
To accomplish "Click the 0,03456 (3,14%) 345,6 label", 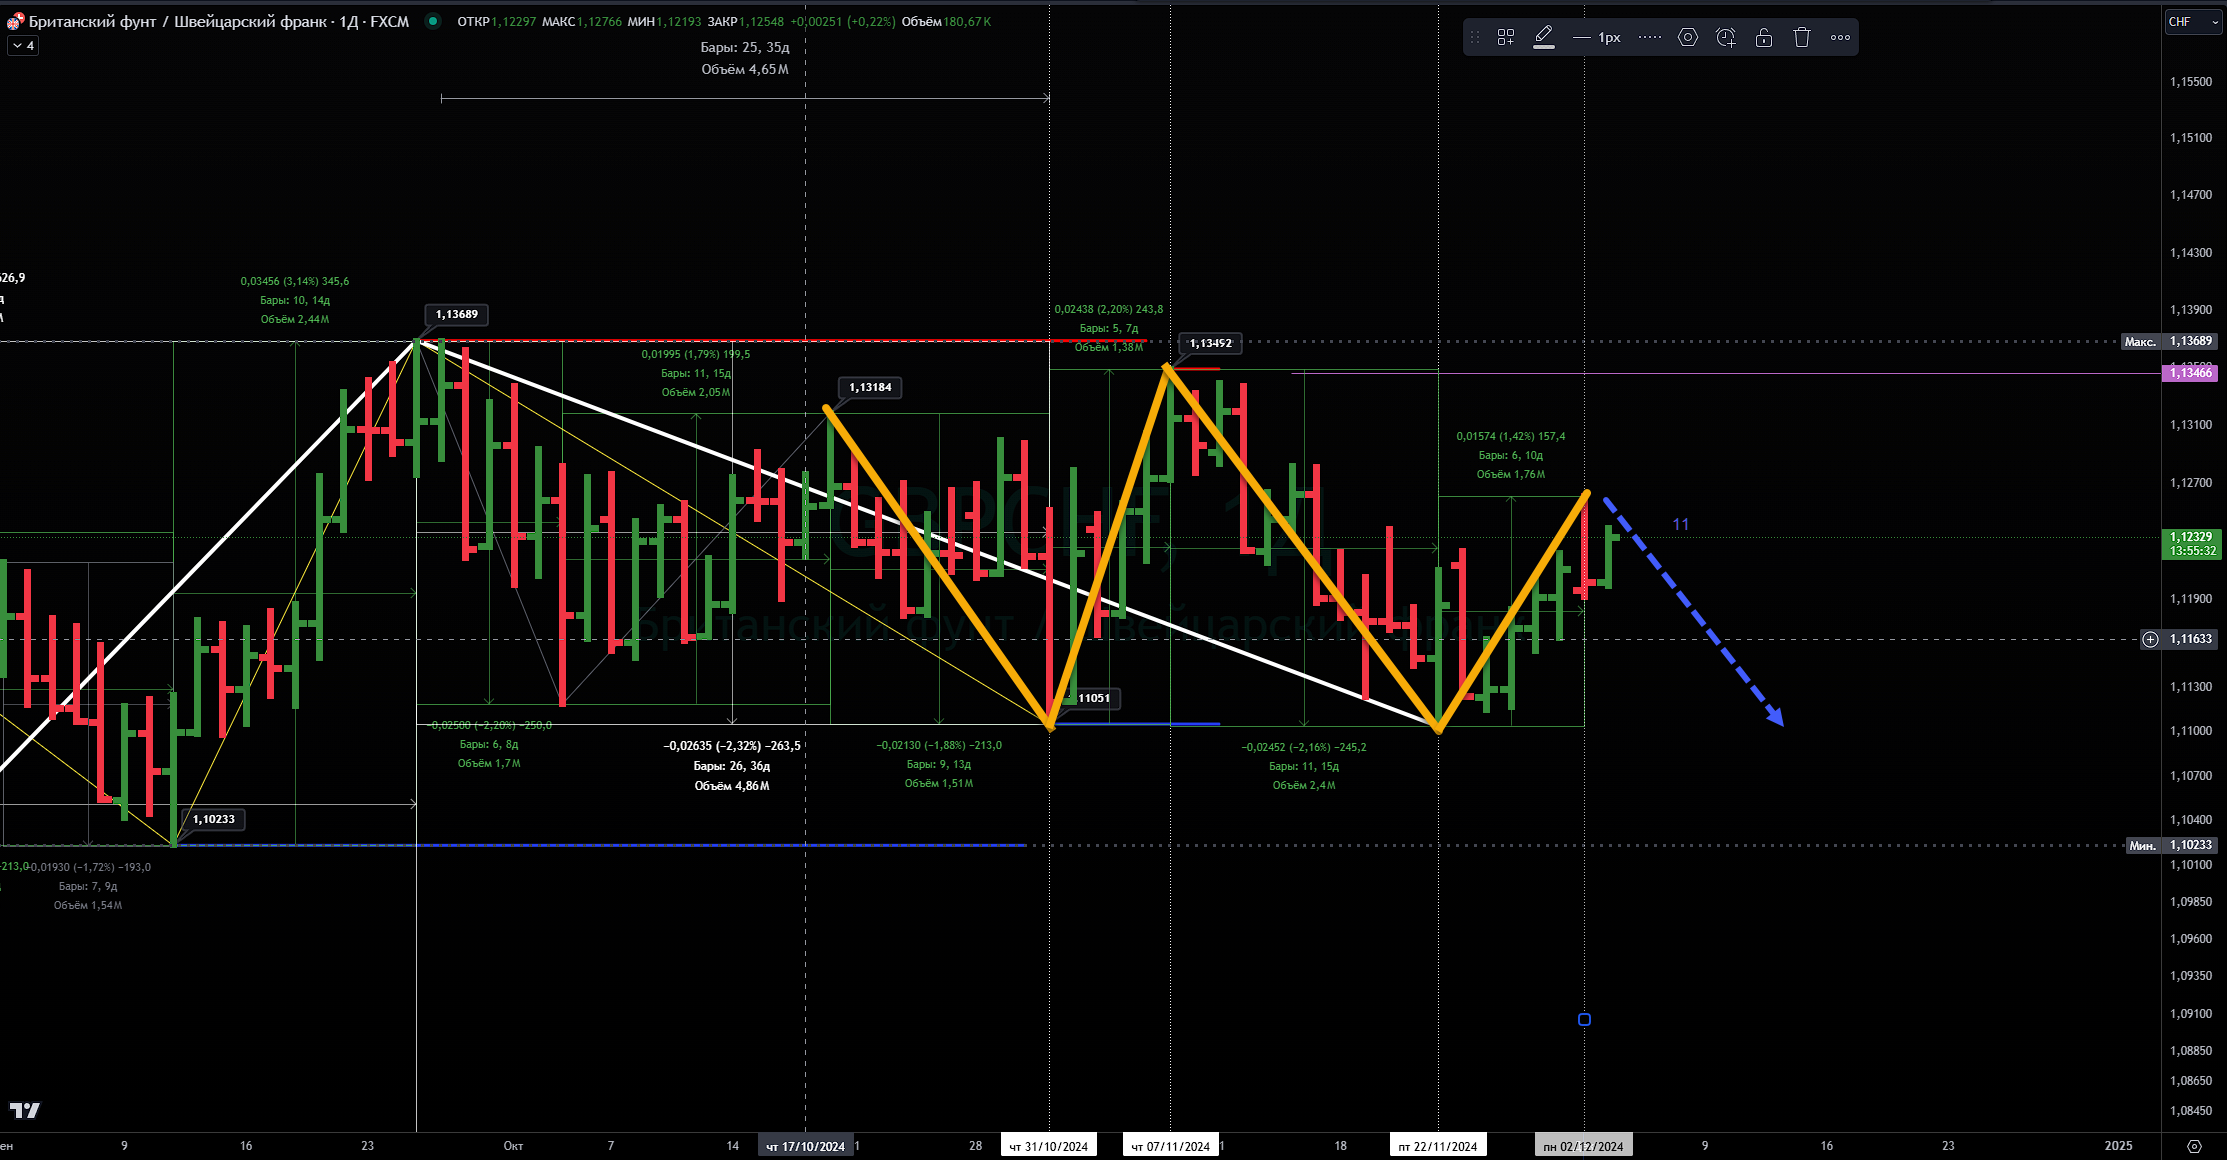I will tap(295, 281).
